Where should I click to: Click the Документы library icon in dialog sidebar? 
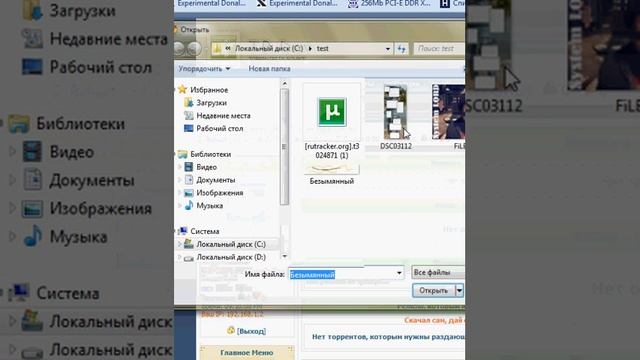tap(189, 180)
